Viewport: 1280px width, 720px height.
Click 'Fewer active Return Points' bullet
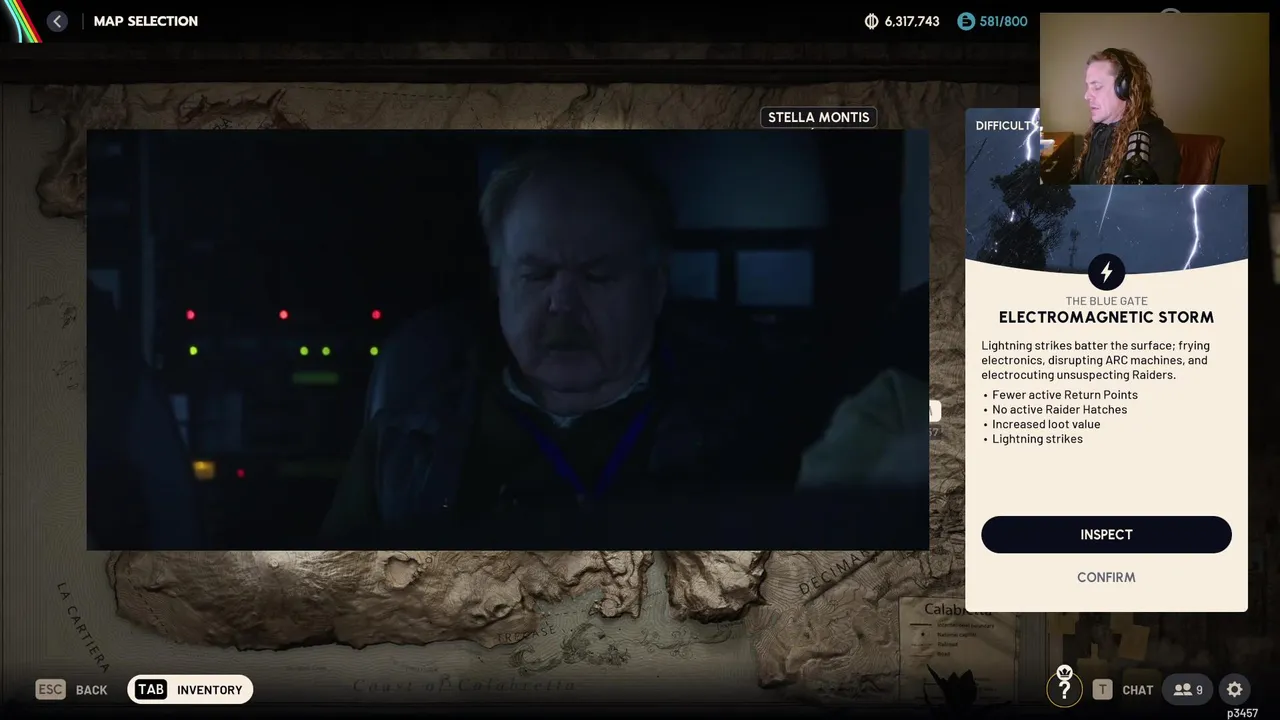point(1064,395)
